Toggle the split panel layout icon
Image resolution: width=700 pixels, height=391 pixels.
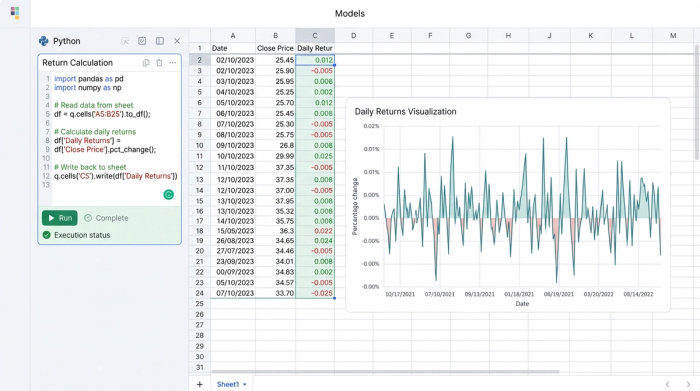tap(159, 41)
